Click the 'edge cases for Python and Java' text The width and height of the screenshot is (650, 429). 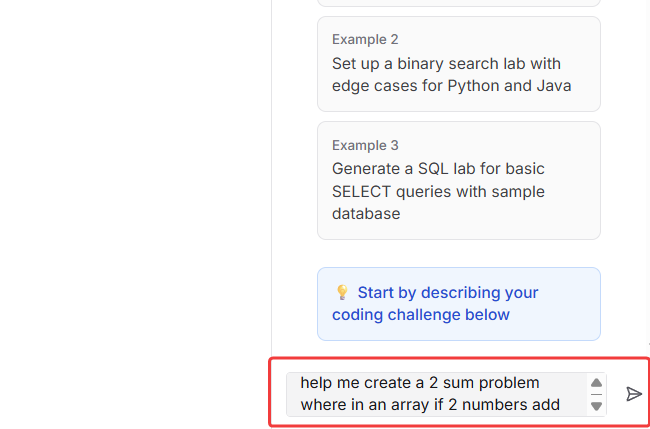451,86
